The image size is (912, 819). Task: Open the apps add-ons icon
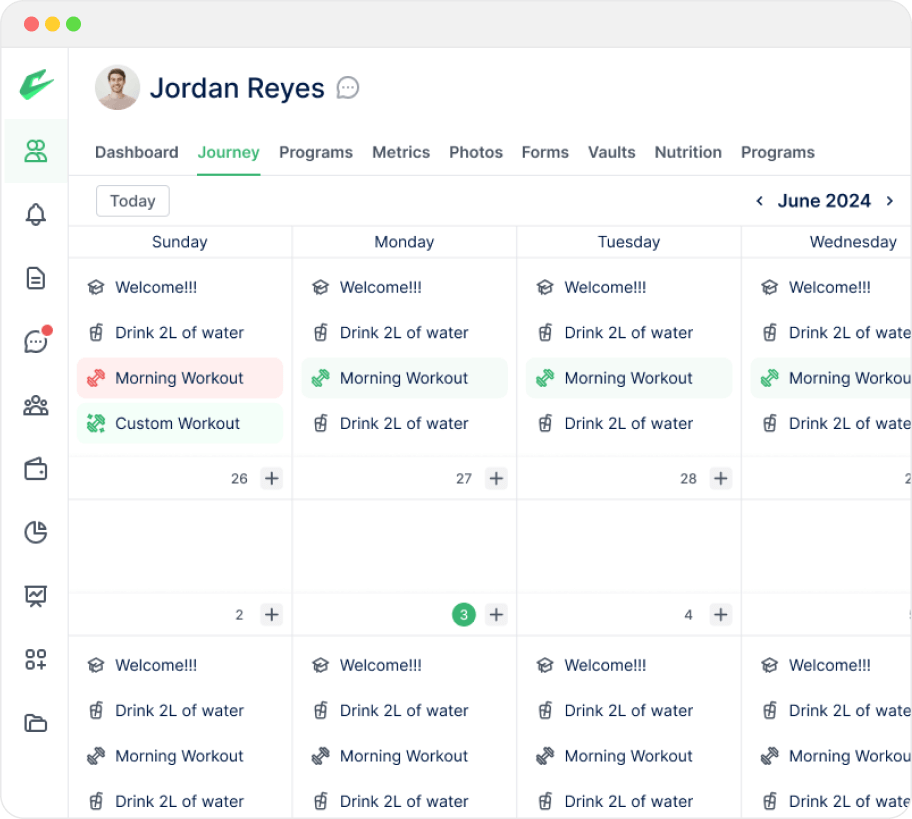click(36, 659)
